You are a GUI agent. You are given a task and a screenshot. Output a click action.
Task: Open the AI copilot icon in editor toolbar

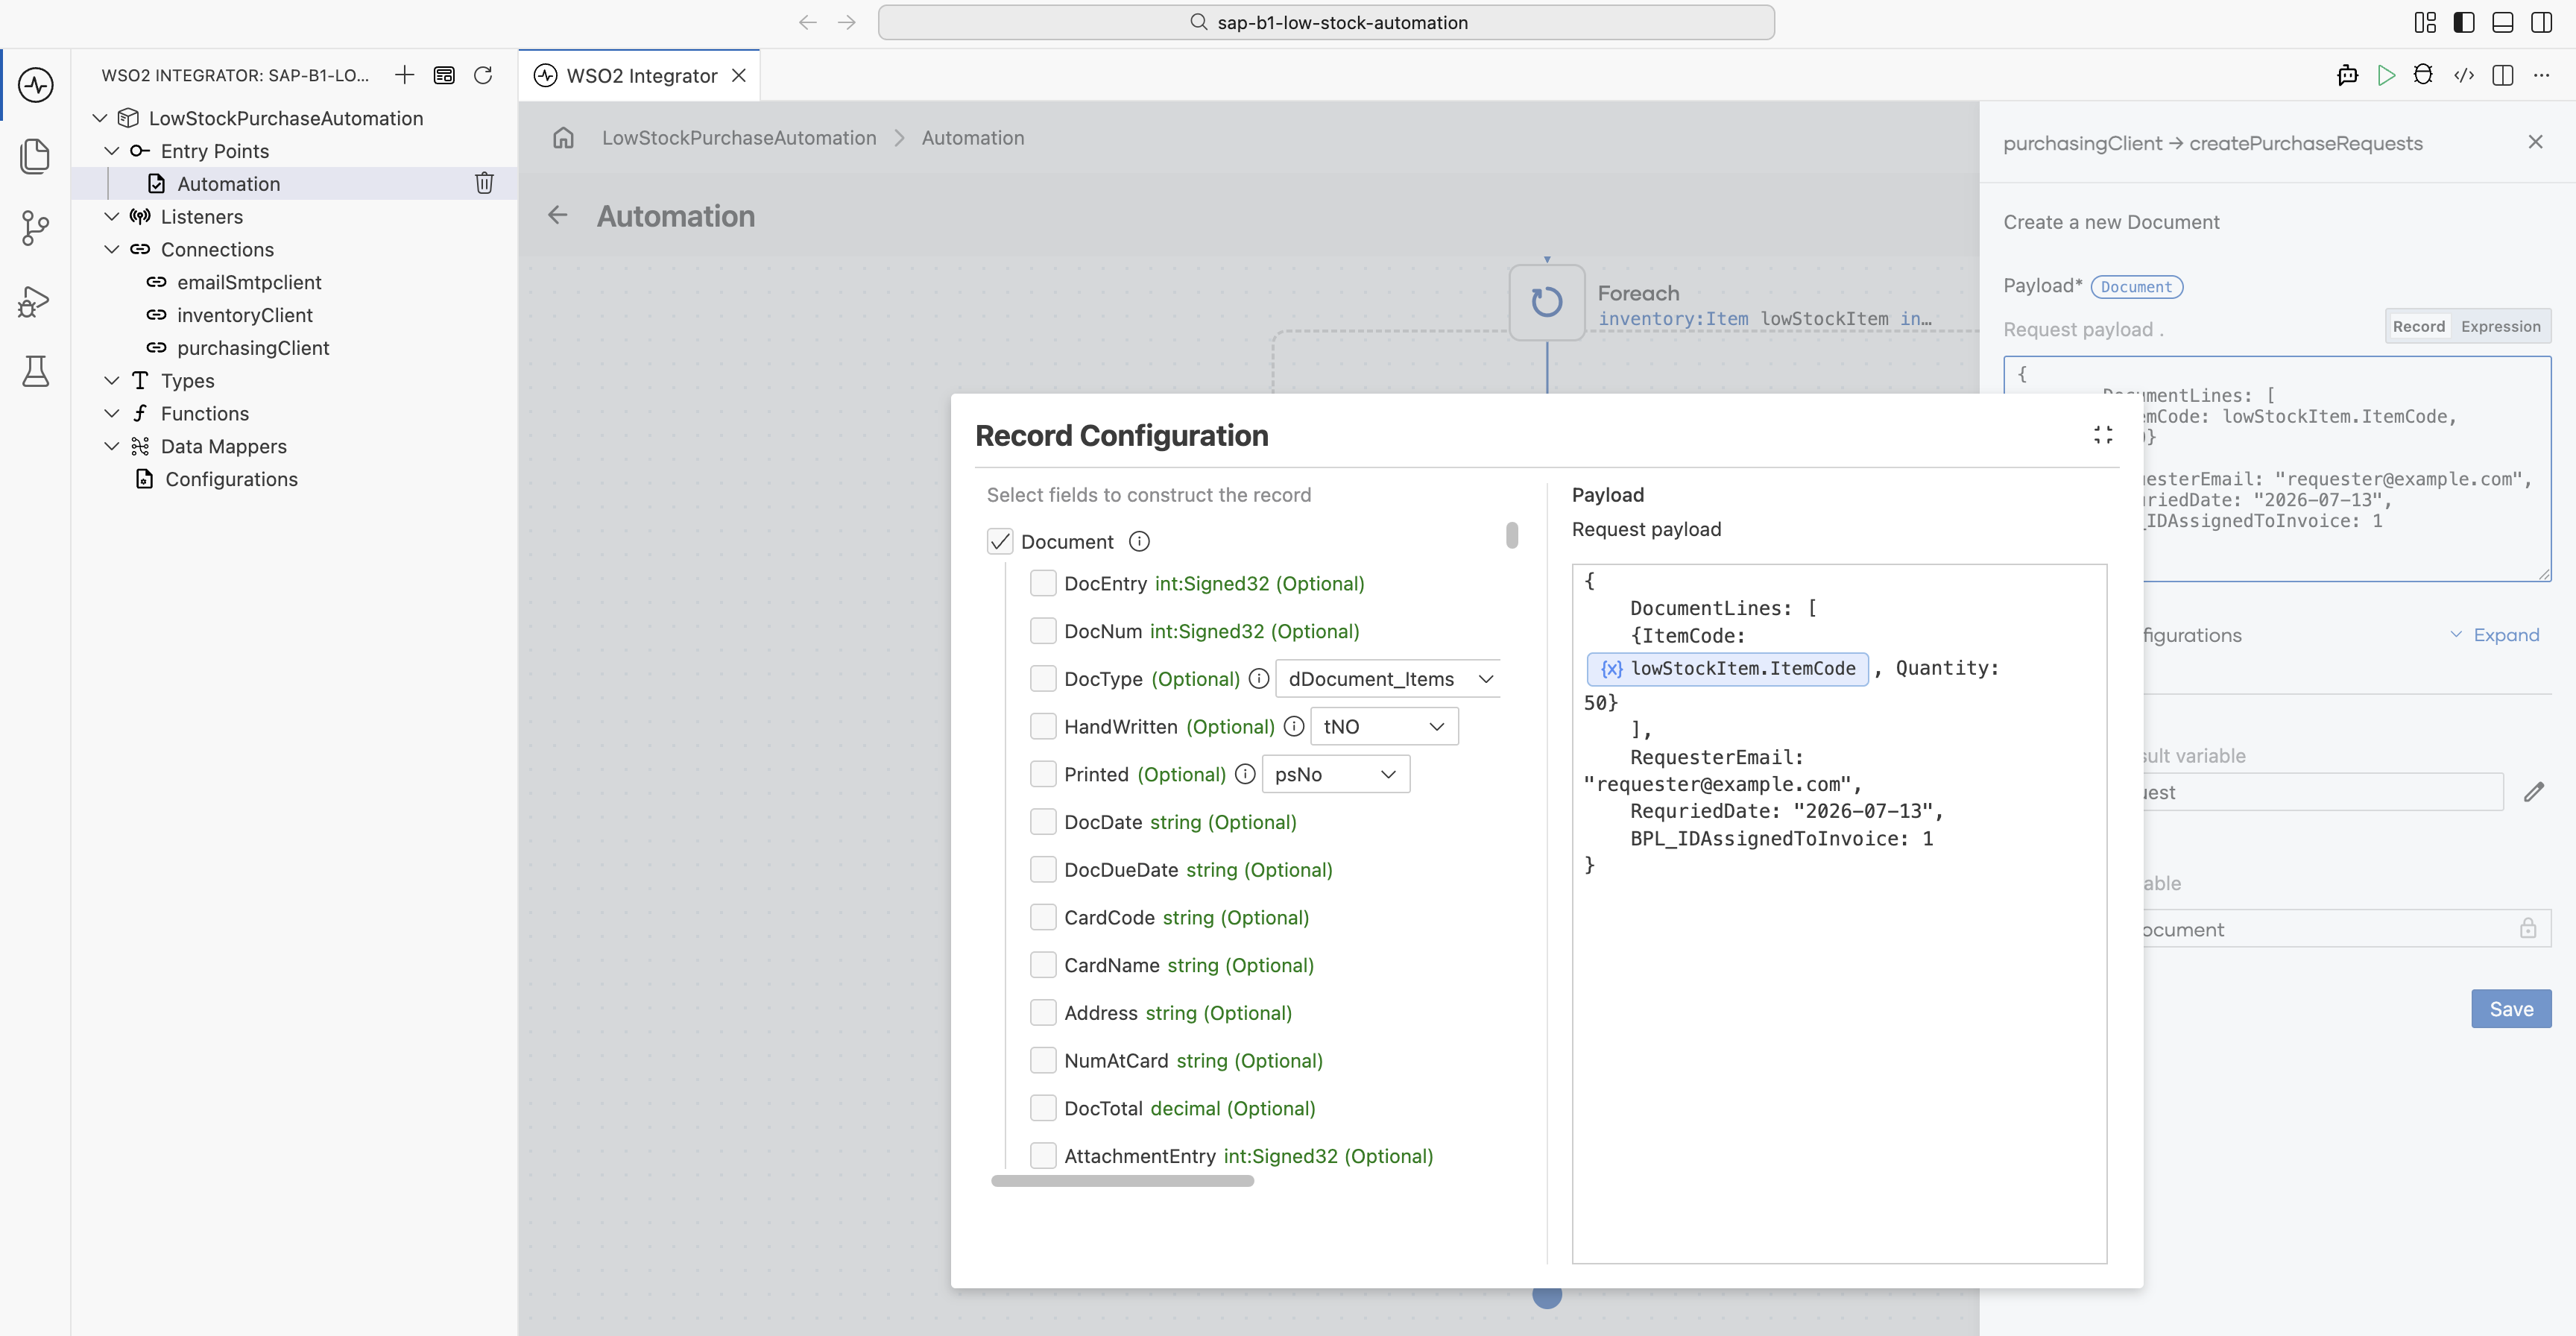coord(2348,75)
